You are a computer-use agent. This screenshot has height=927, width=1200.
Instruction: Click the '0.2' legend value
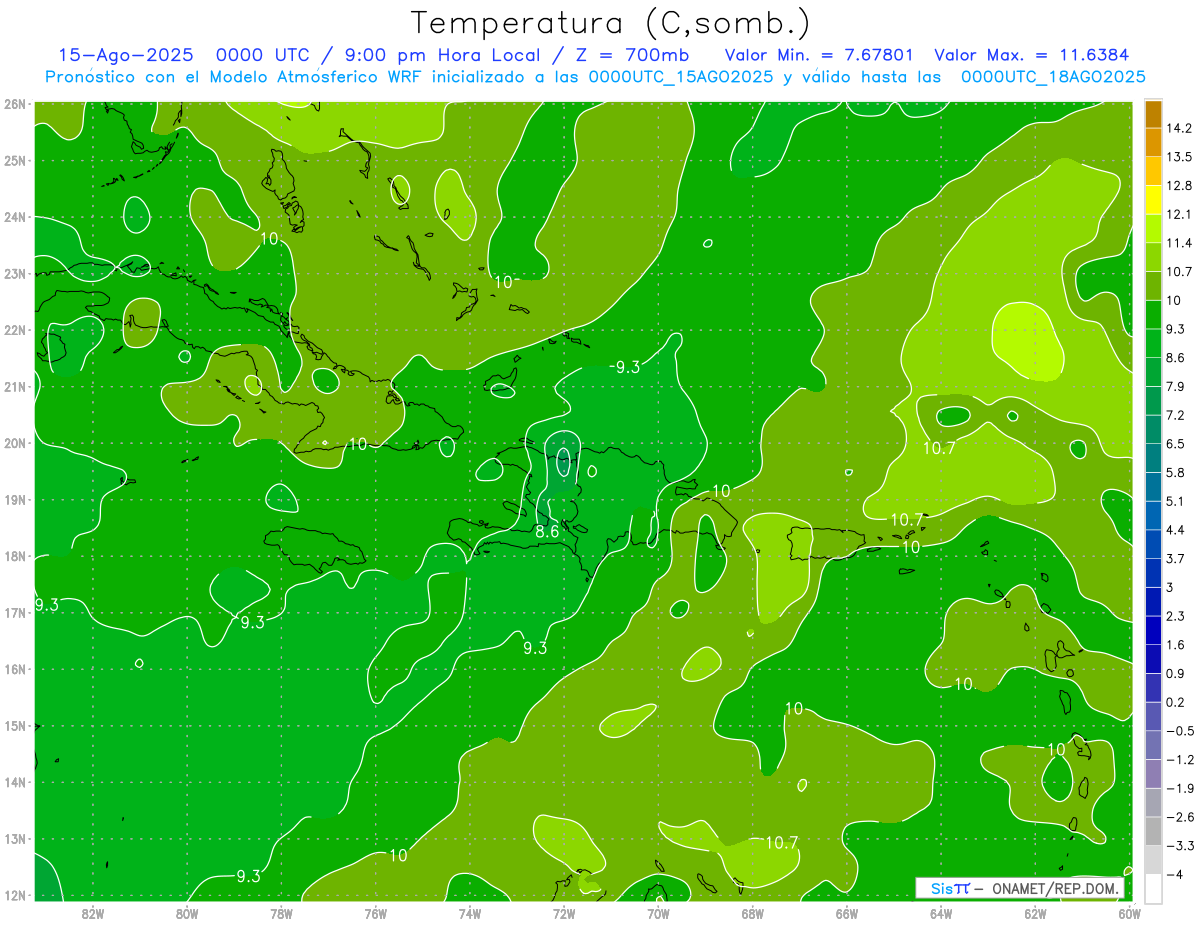tap(1175, 702)
